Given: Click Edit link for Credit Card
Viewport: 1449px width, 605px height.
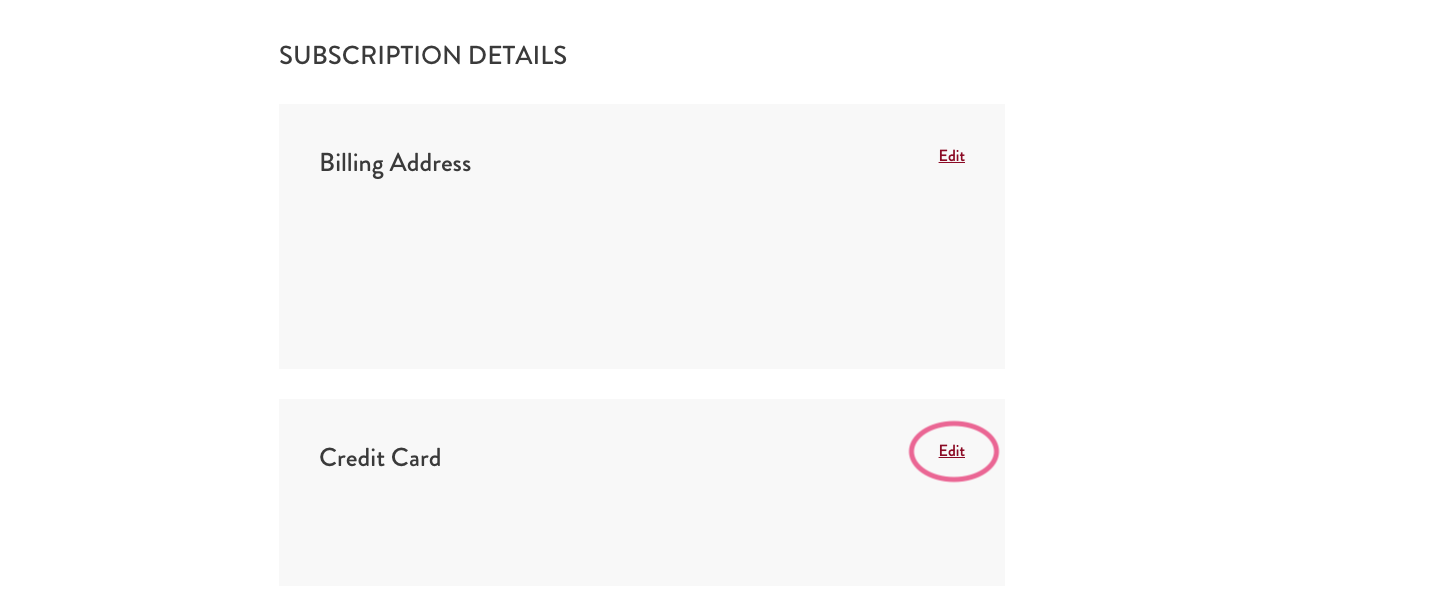Looking at the screenshot, I should [x=951, y=451].
